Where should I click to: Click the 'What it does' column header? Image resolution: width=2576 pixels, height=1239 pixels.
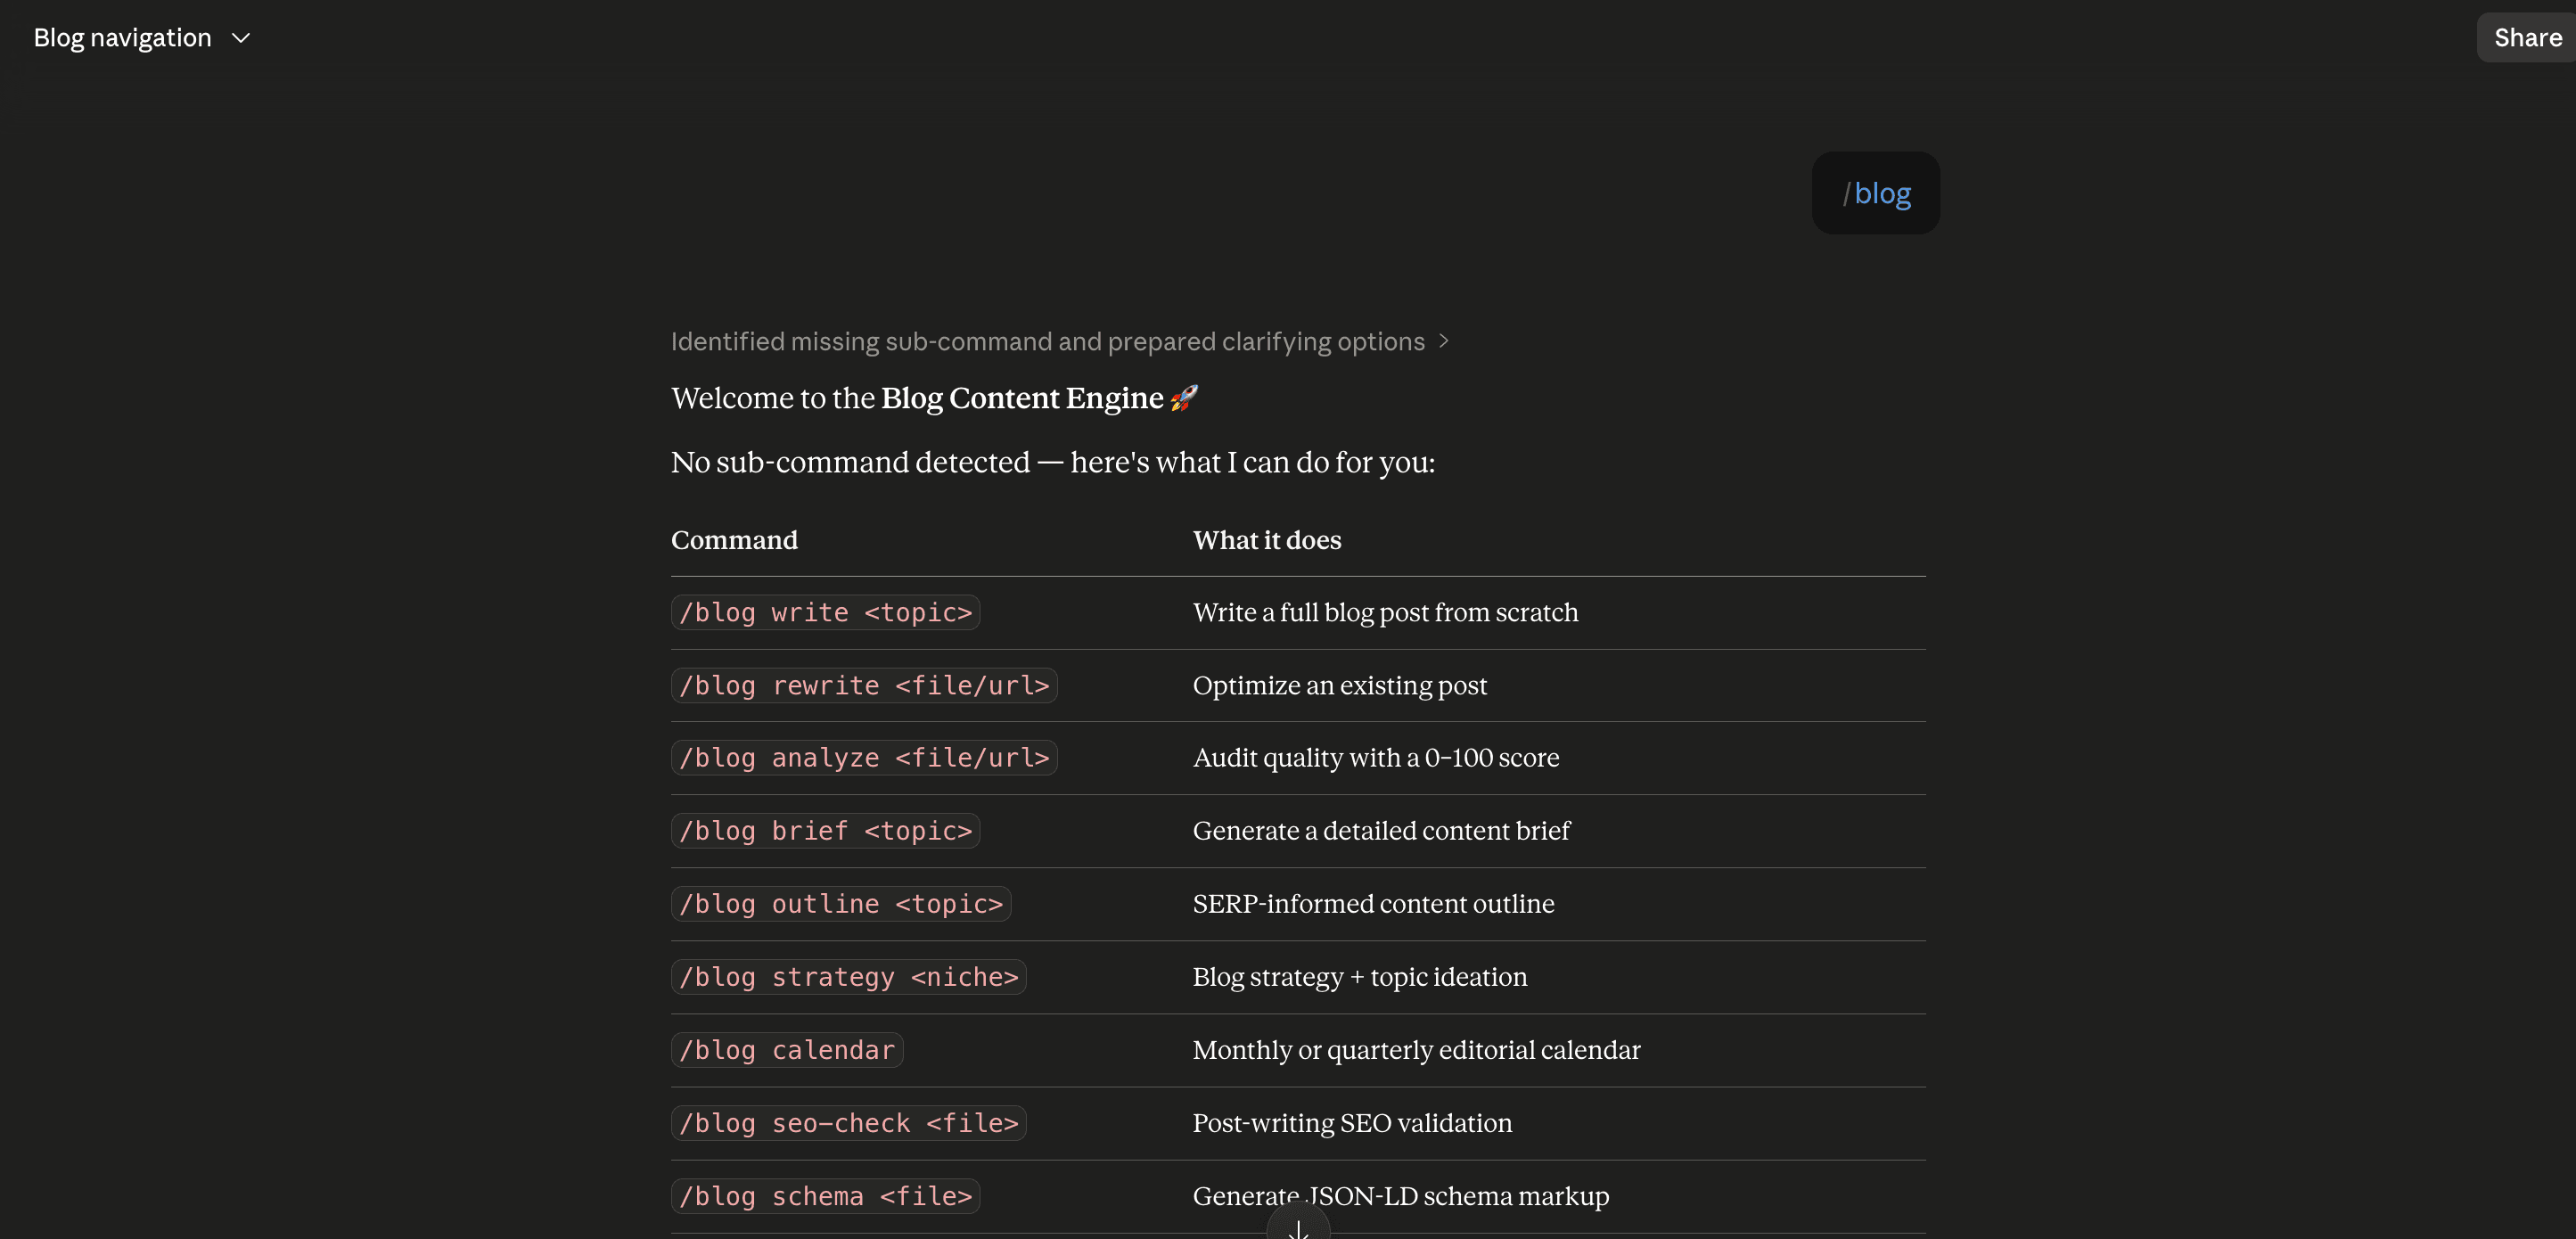point(1266,540)
